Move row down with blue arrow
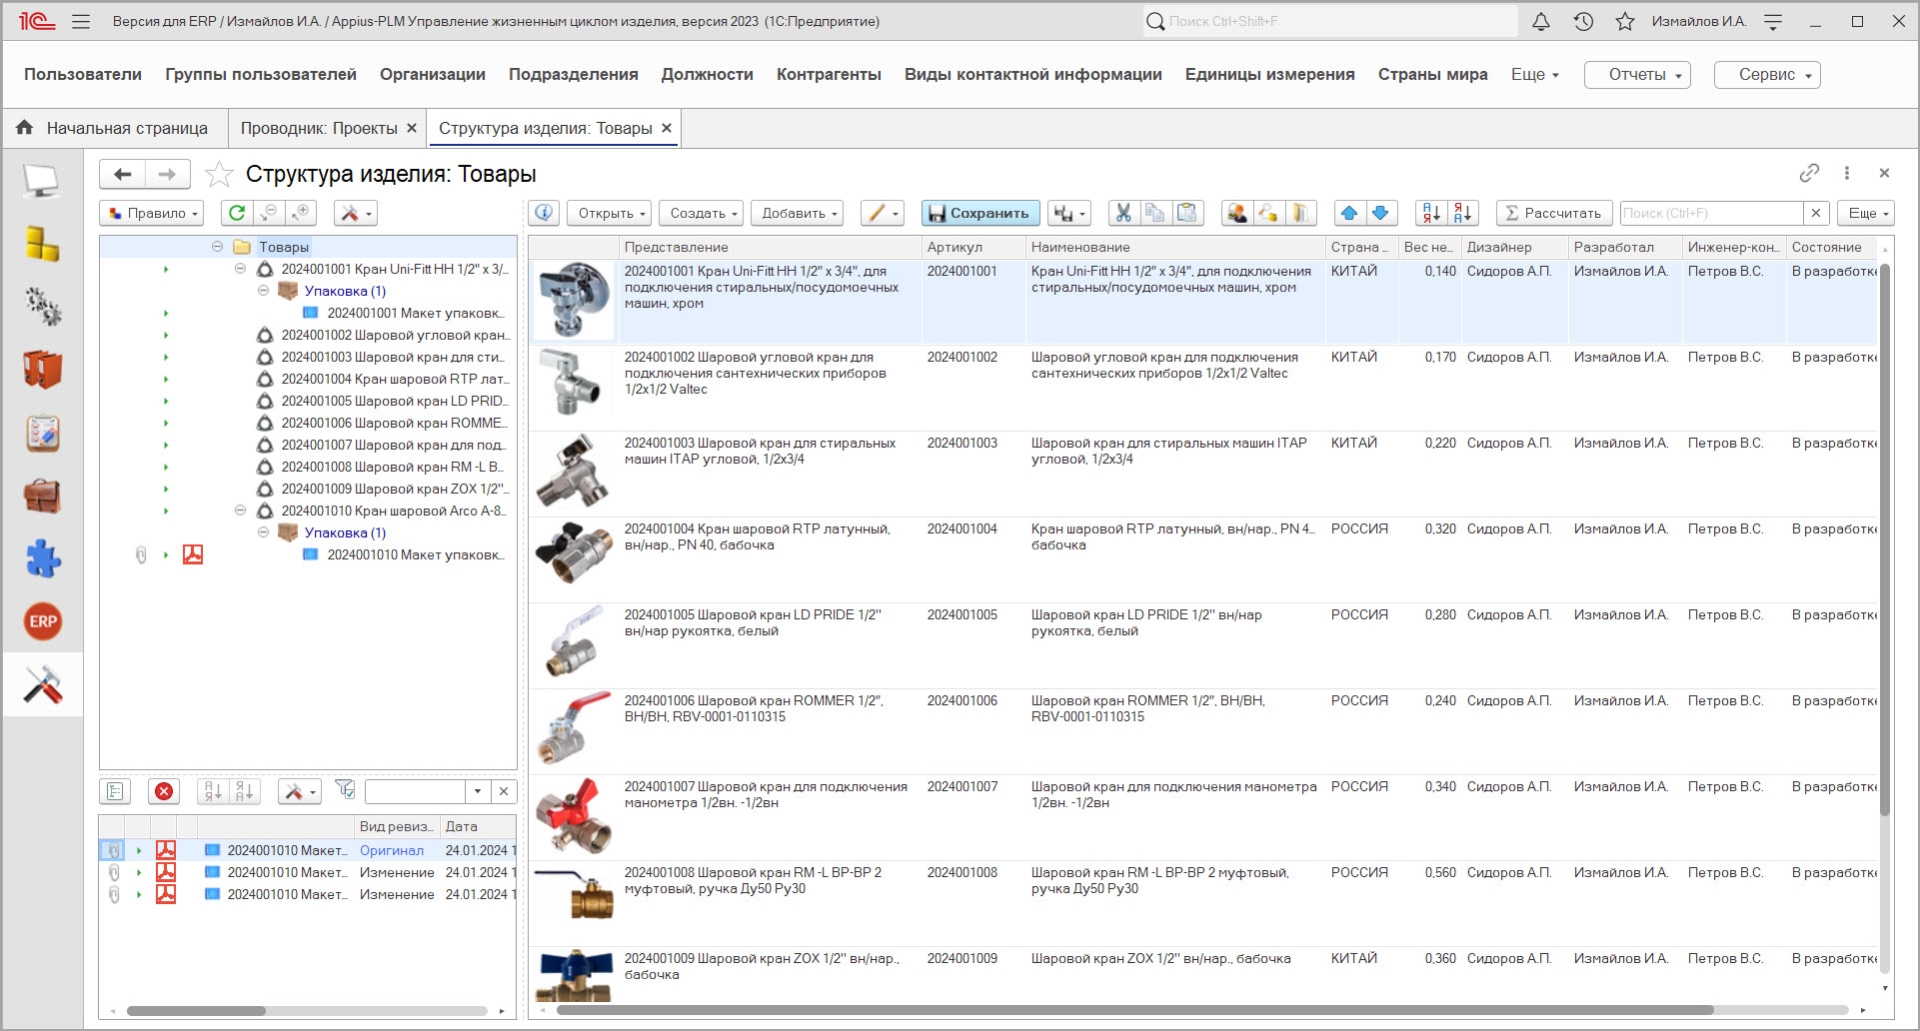 click(x=1381, y=213)
